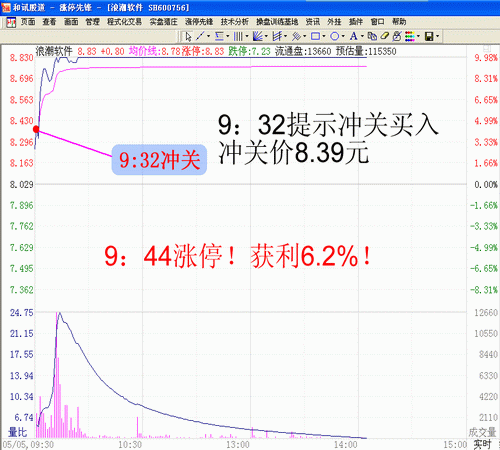The image size is (500, 450).
Task: Select the horizontal parallel lines tool
Action: pyautogui.click(x=219, y=36)
